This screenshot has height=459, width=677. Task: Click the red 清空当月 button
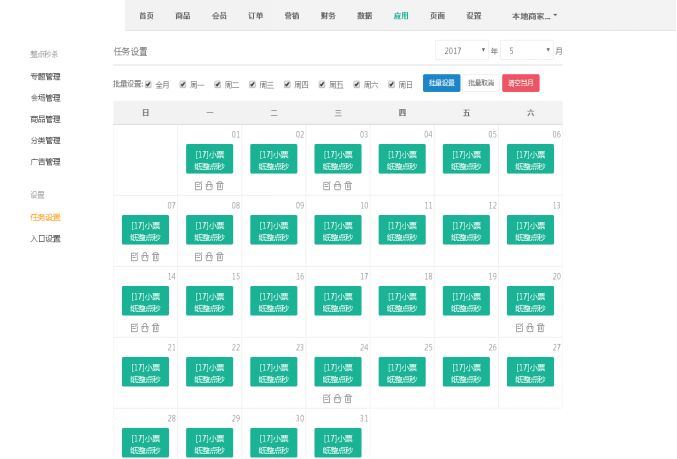pos(520,84)
